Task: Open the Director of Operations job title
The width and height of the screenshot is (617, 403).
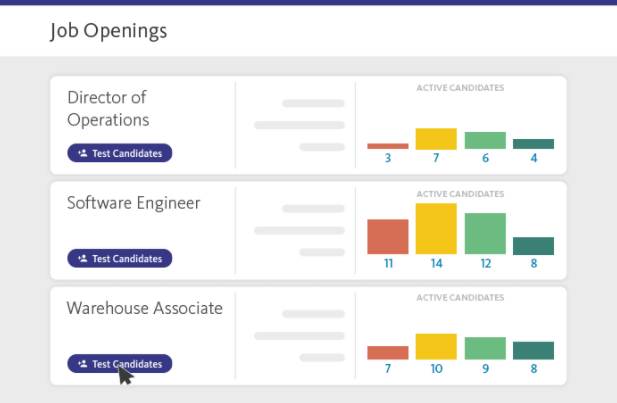Action: 108,108
